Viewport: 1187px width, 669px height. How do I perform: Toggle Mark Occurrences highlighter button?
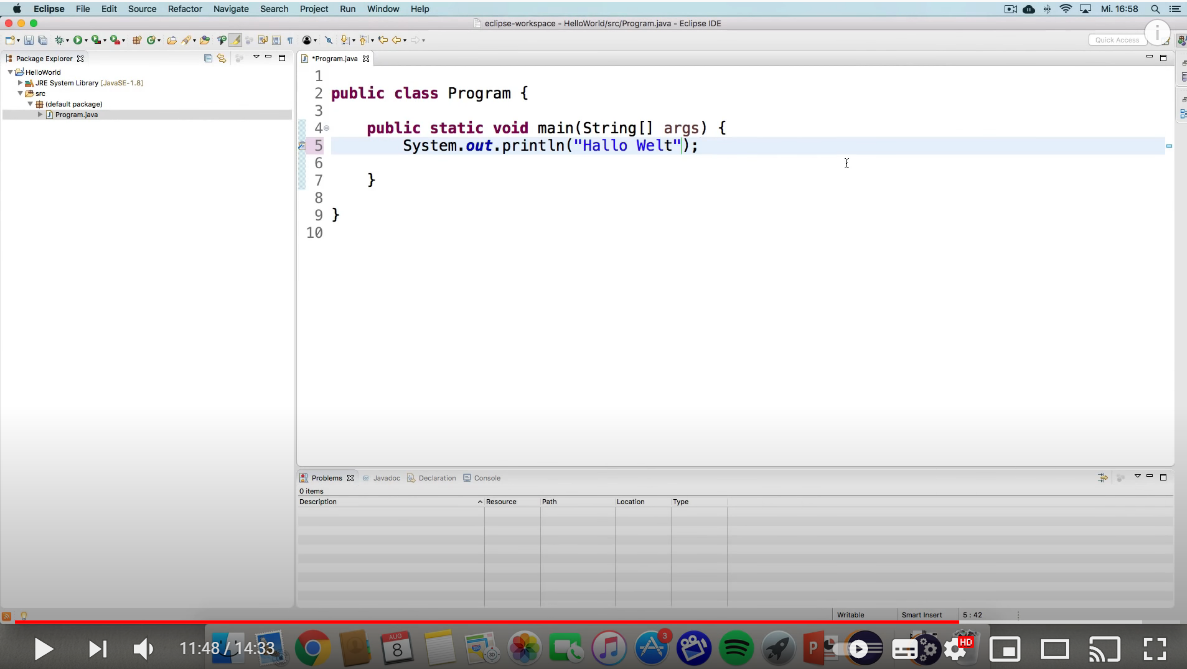235,40
